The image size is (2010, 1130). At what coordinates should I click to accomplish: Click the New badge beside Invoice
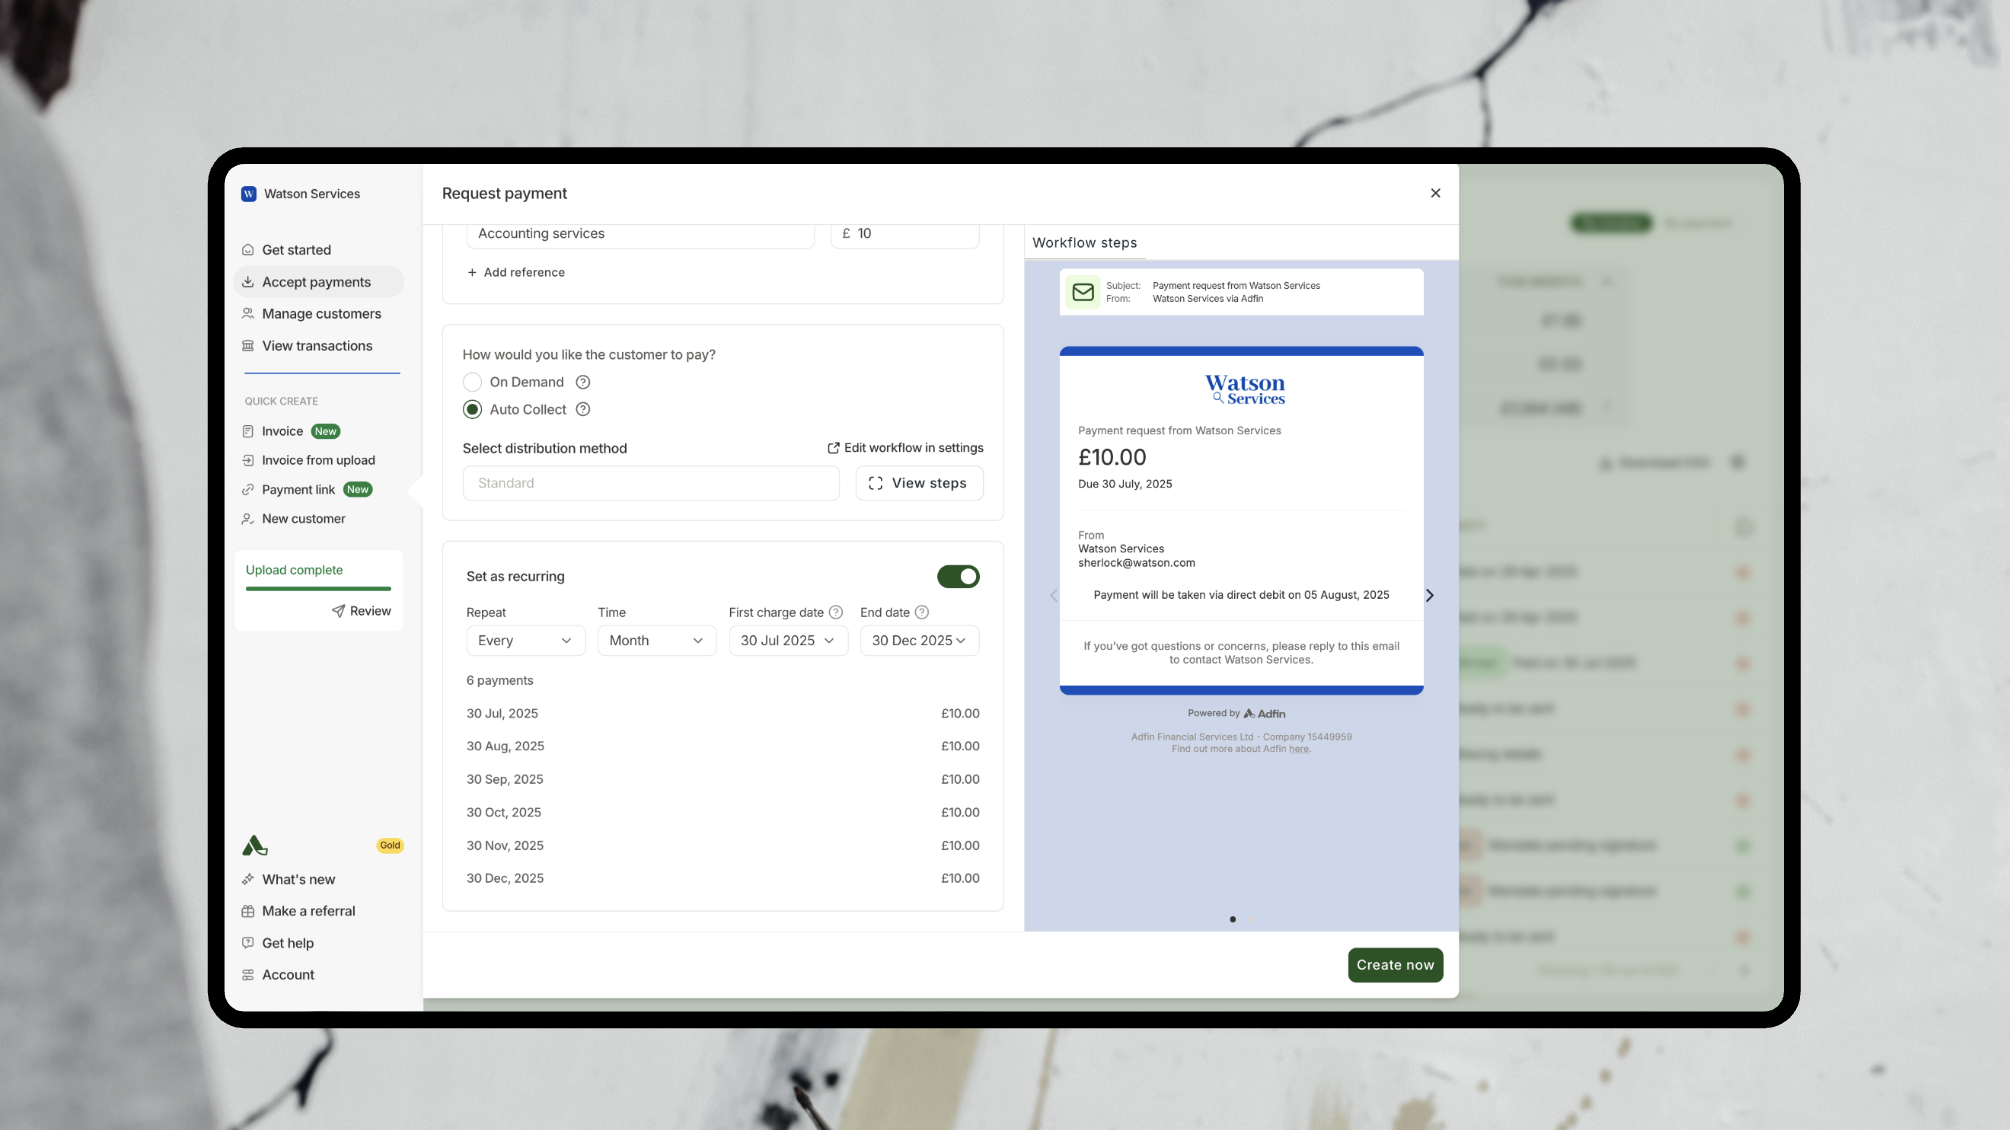click(x=326, y=431)
